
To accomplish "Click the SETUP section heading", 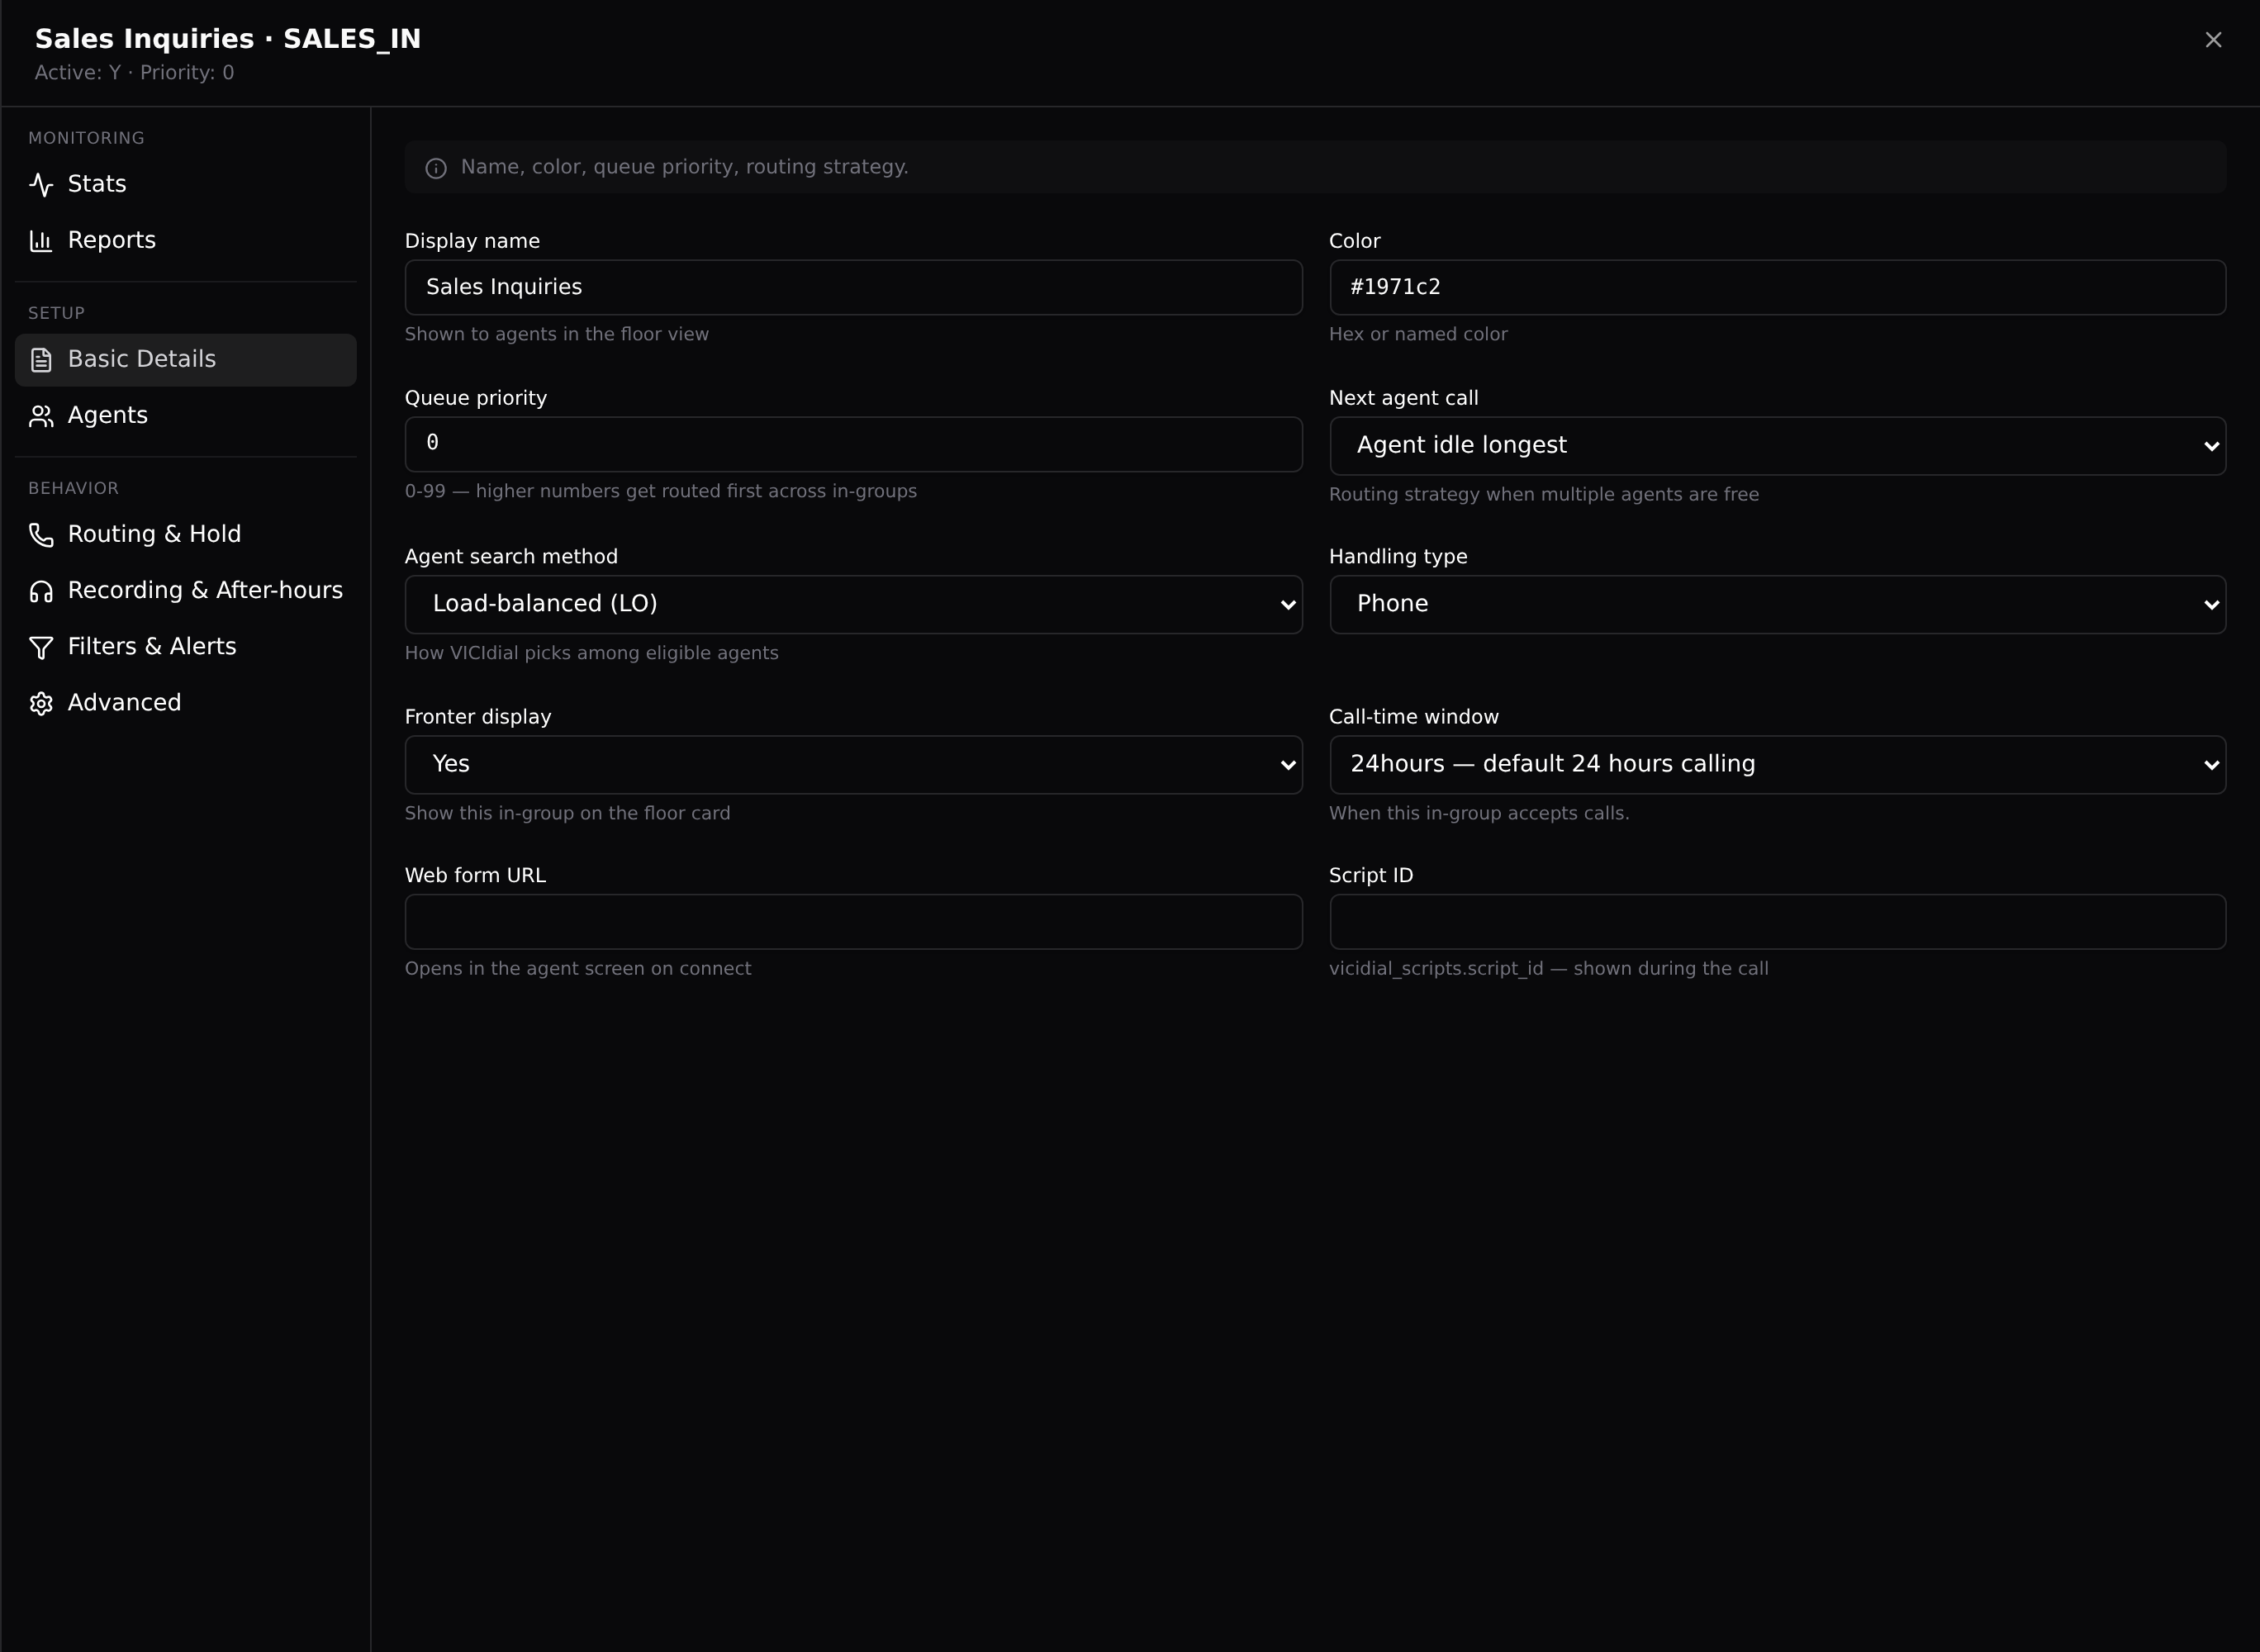I will [56, 314].
